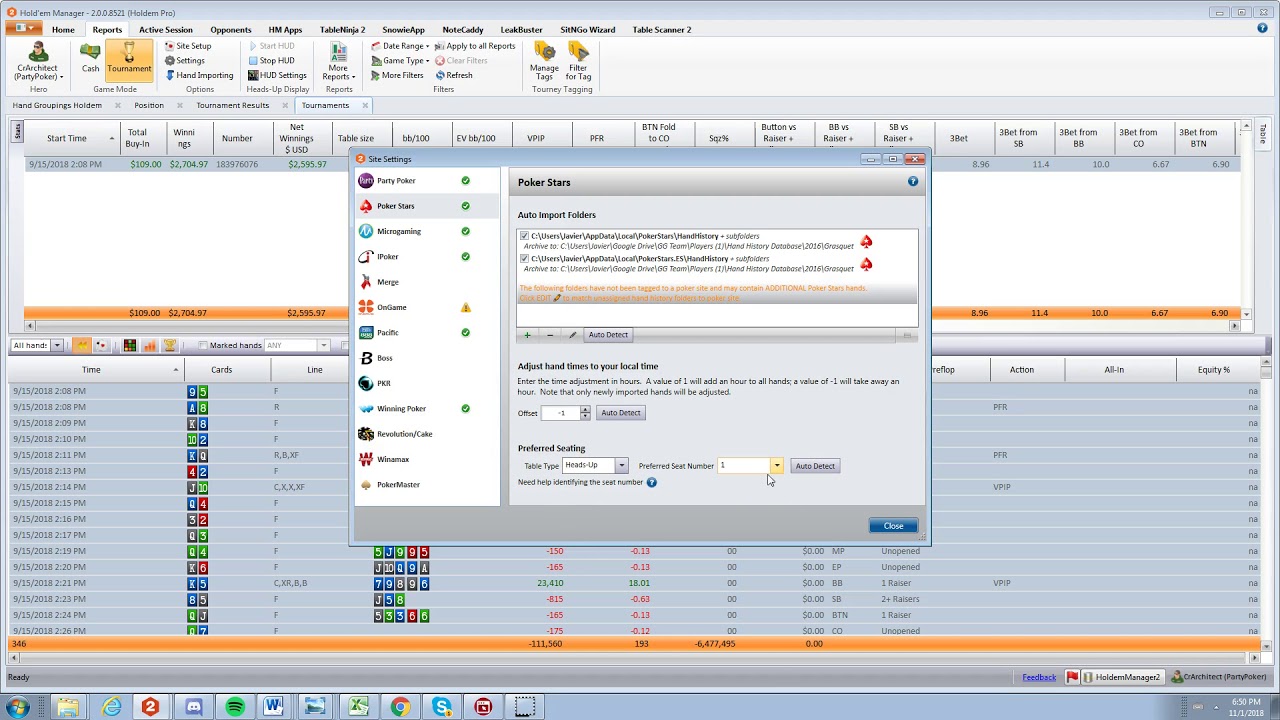Switch to Cash game mode
This screenshot has width=1280, height=720.
(x=90, y=58)
